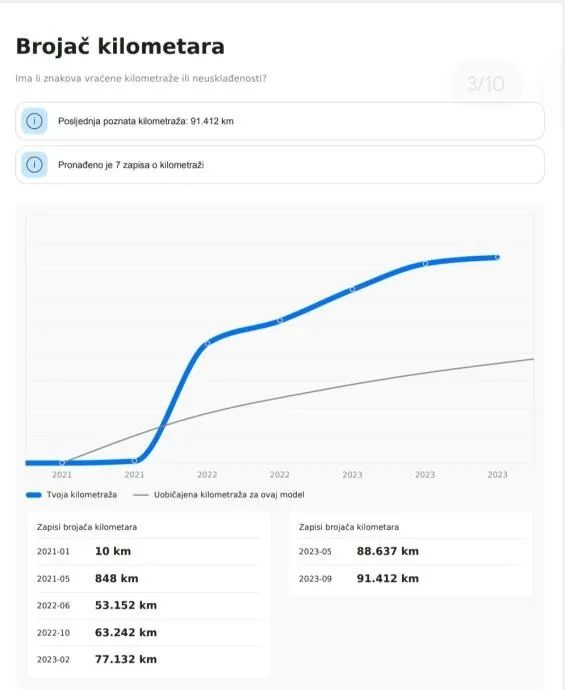
Task: Open the 'Pronađeno je 7 zapisa' notice
Action: (x=280, y=165)
